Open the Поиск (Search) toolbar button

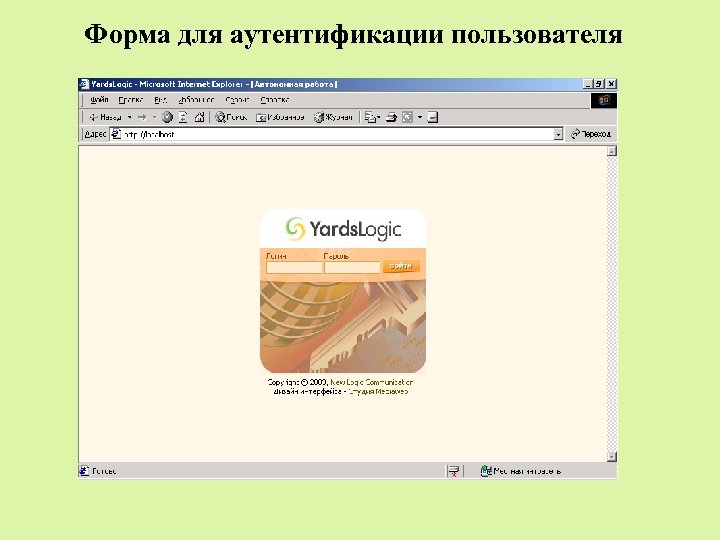pyautogui.click(x=231, y=118)
